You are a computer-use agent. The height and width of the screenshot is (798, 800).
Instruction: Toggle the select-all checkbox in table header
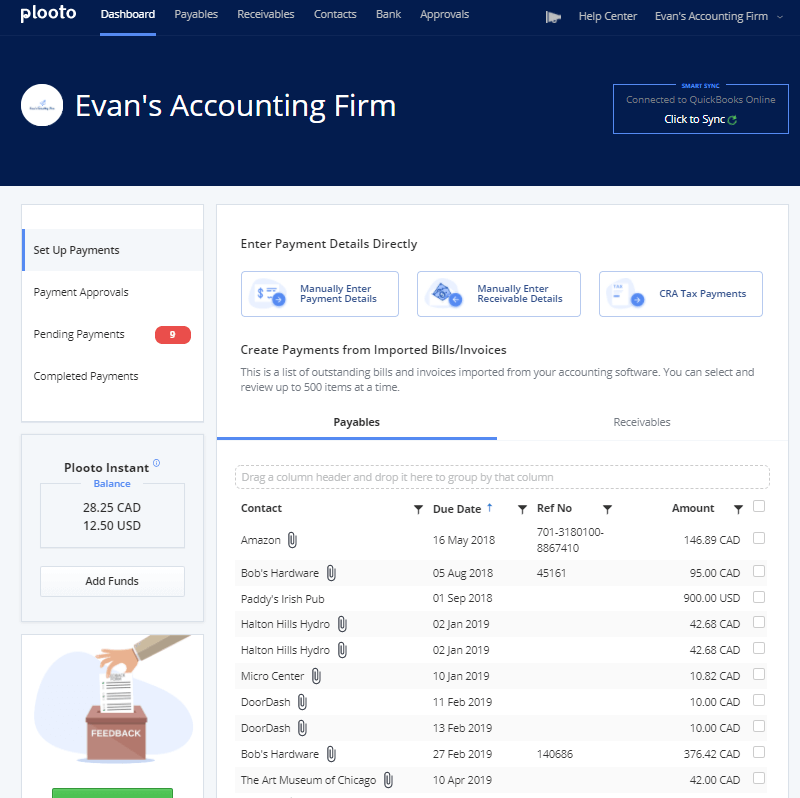tap(759, 506)
